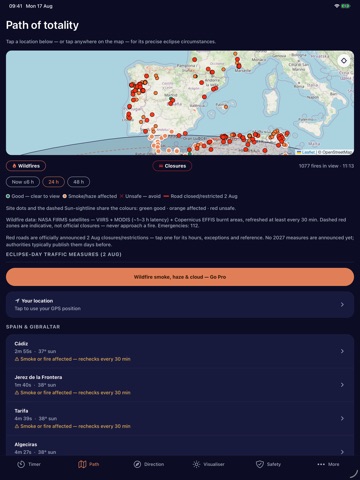Tap the Spain & Gibraltar section header

33,327
